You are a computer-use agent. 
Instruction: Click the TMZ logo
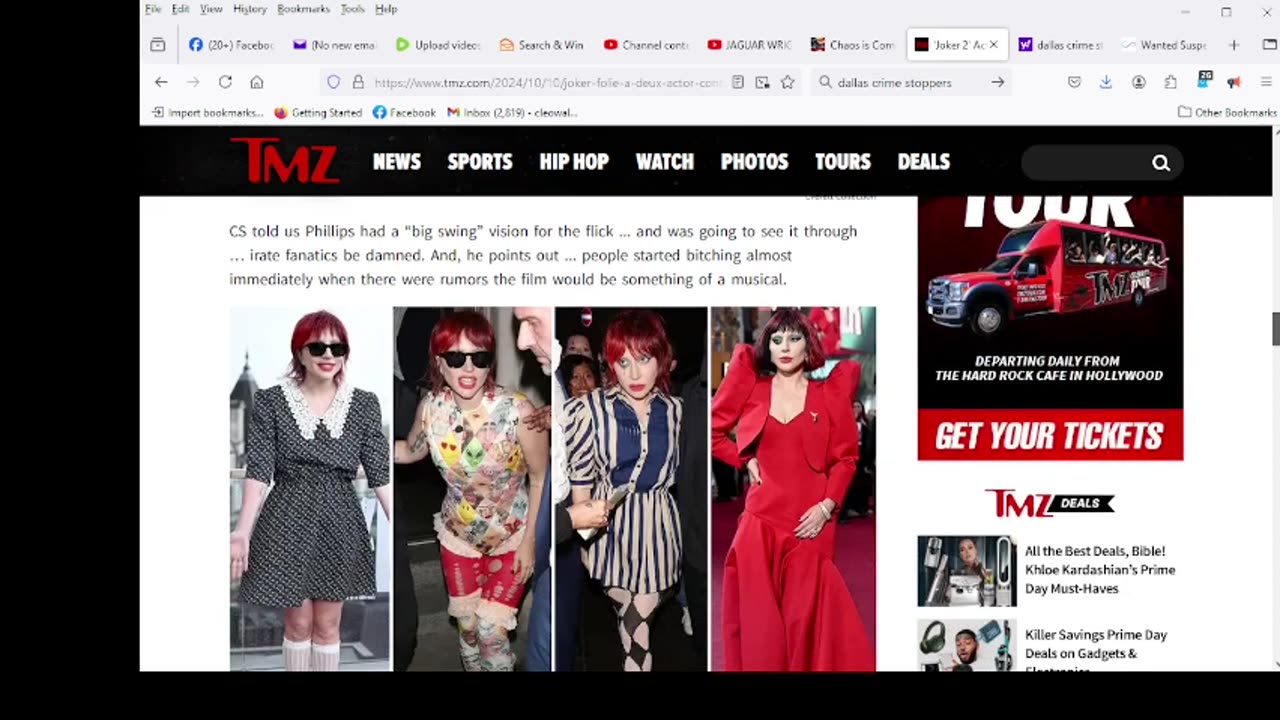[x=284, y=160]
